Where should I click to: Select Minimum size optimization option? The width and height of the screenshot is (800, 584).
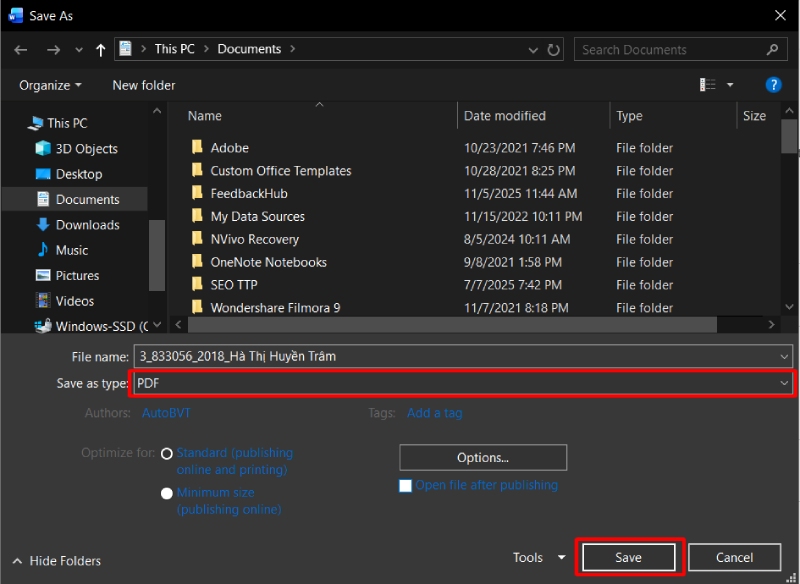pyautogui.click(x=167, y=493)
